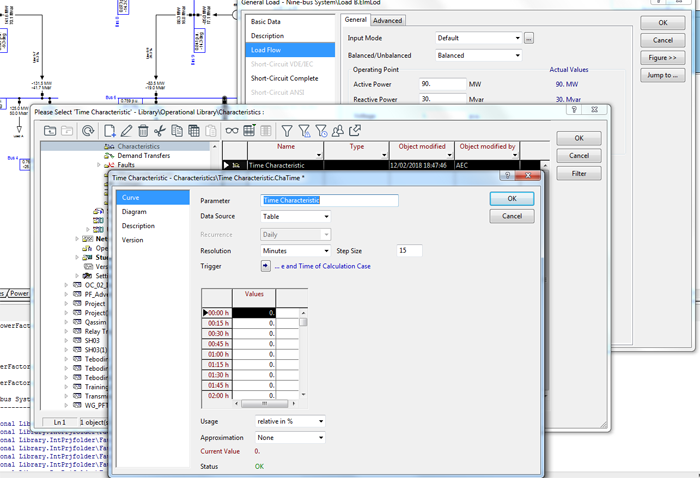Click the Edit Object pencil icon
700x478 pixels.
[x=126, y=131]
